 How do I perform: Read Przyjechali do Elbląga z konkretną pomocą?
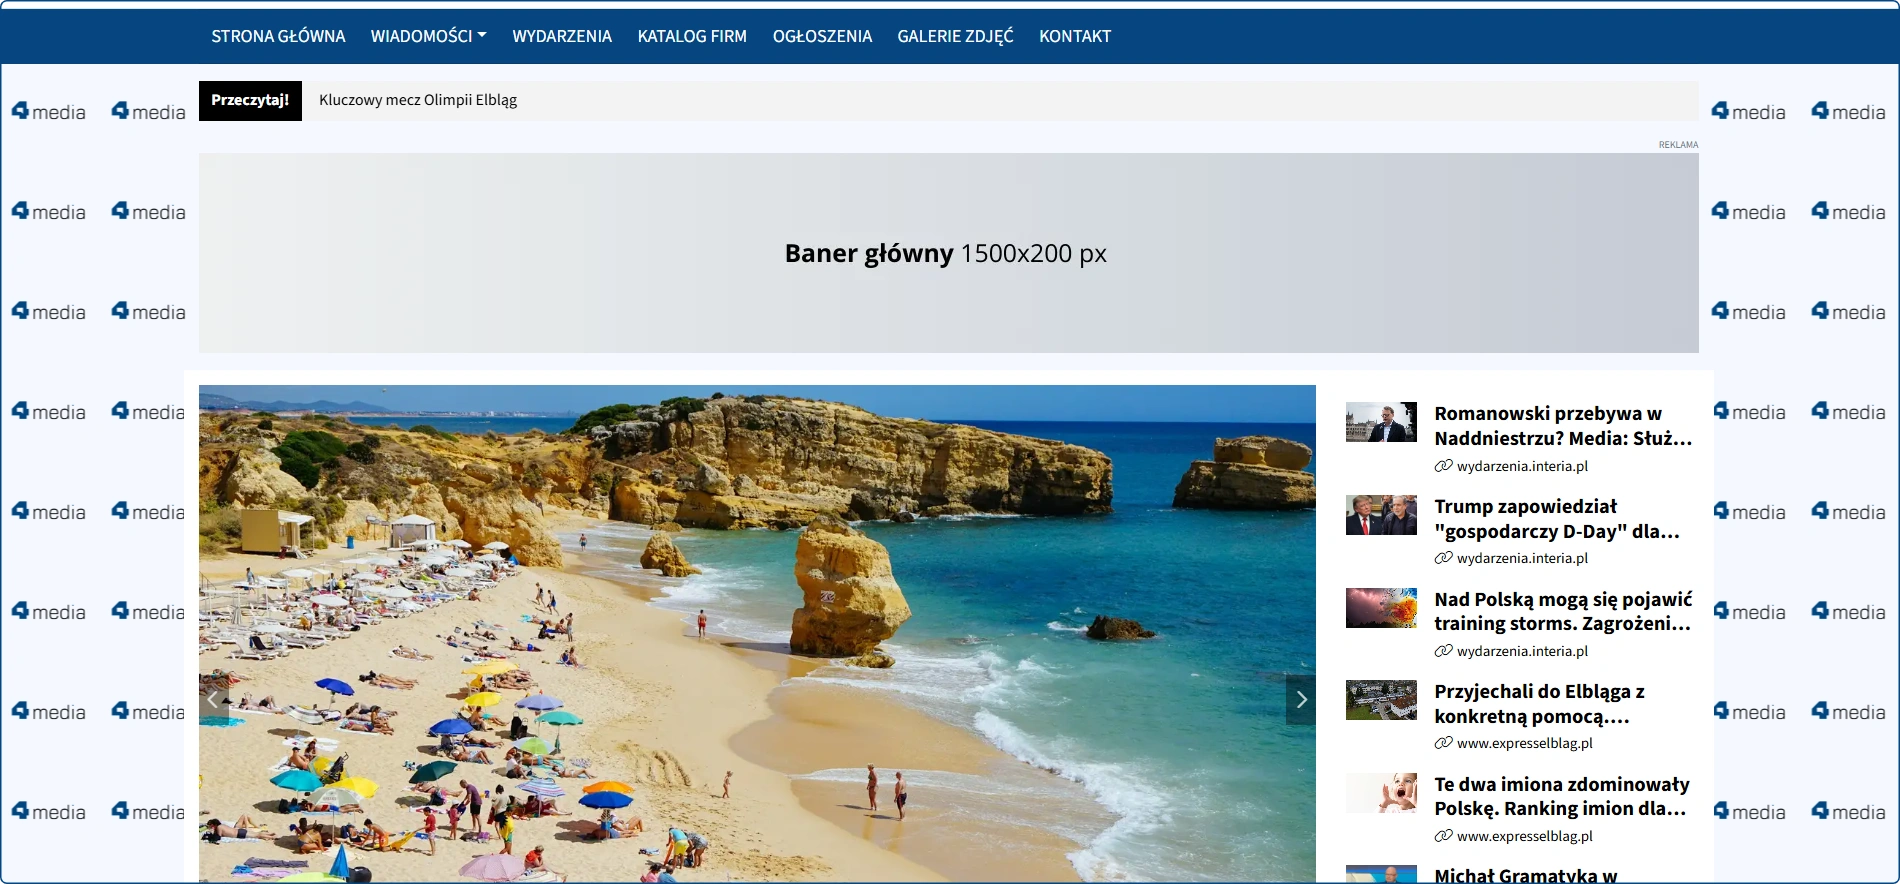(x=1540, y=704)
